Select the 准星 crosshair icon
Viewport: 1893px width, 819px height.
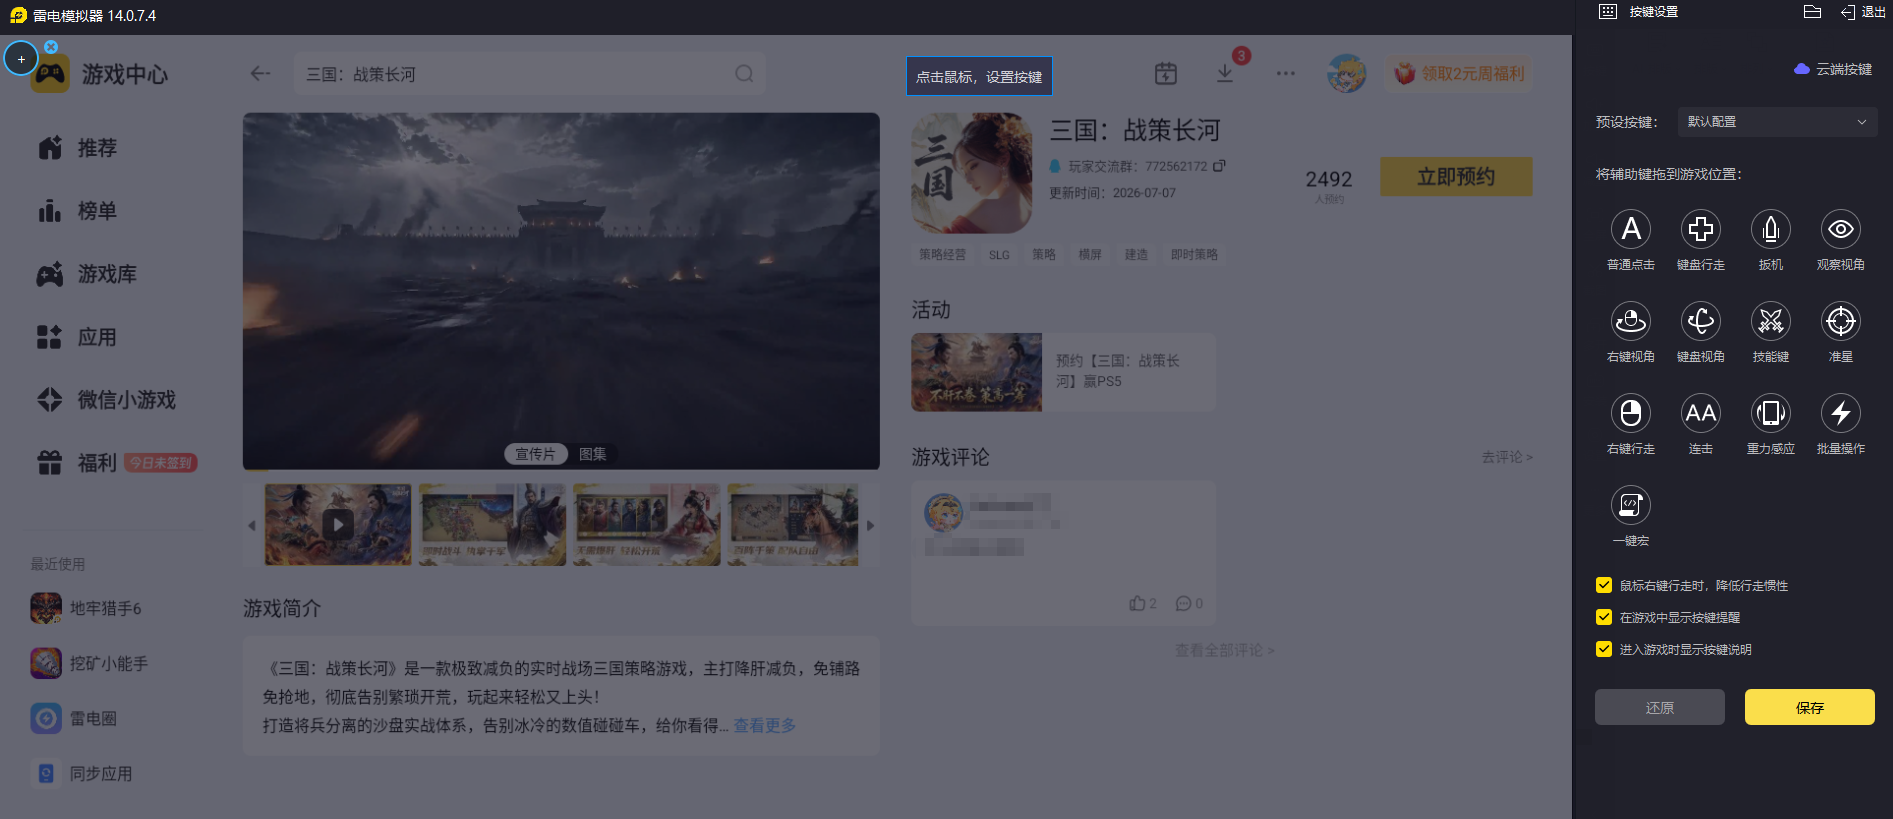[x=1841, y=321]
